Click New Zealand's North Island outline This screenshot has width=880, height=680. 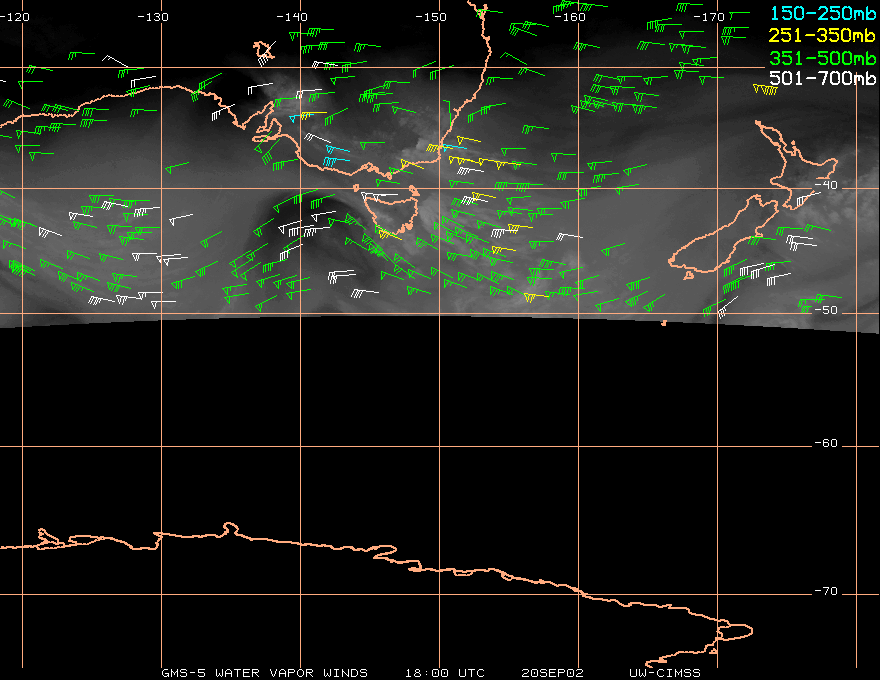[797, 166]
